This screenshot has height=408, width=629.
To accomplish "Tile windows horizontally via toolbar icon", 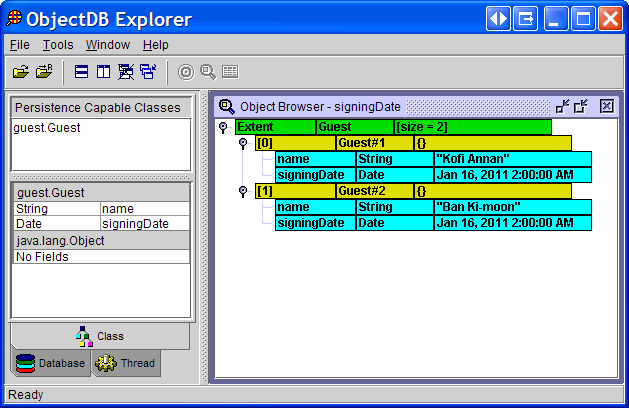I will coord(81,72).
